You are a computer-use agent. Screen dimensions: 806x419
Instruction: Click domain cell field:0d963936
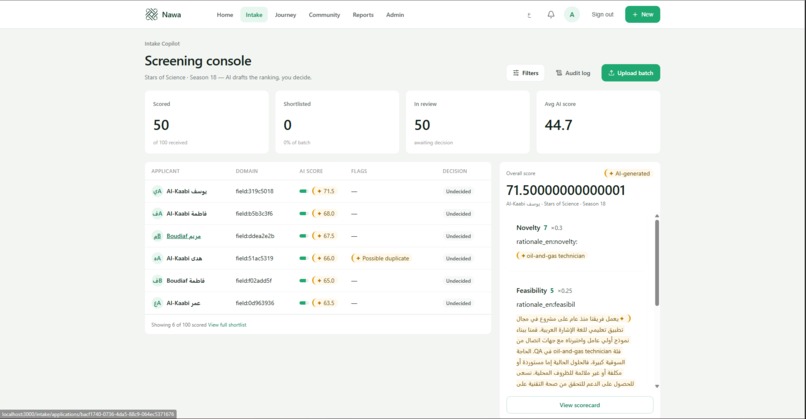[x=255, y=303]
